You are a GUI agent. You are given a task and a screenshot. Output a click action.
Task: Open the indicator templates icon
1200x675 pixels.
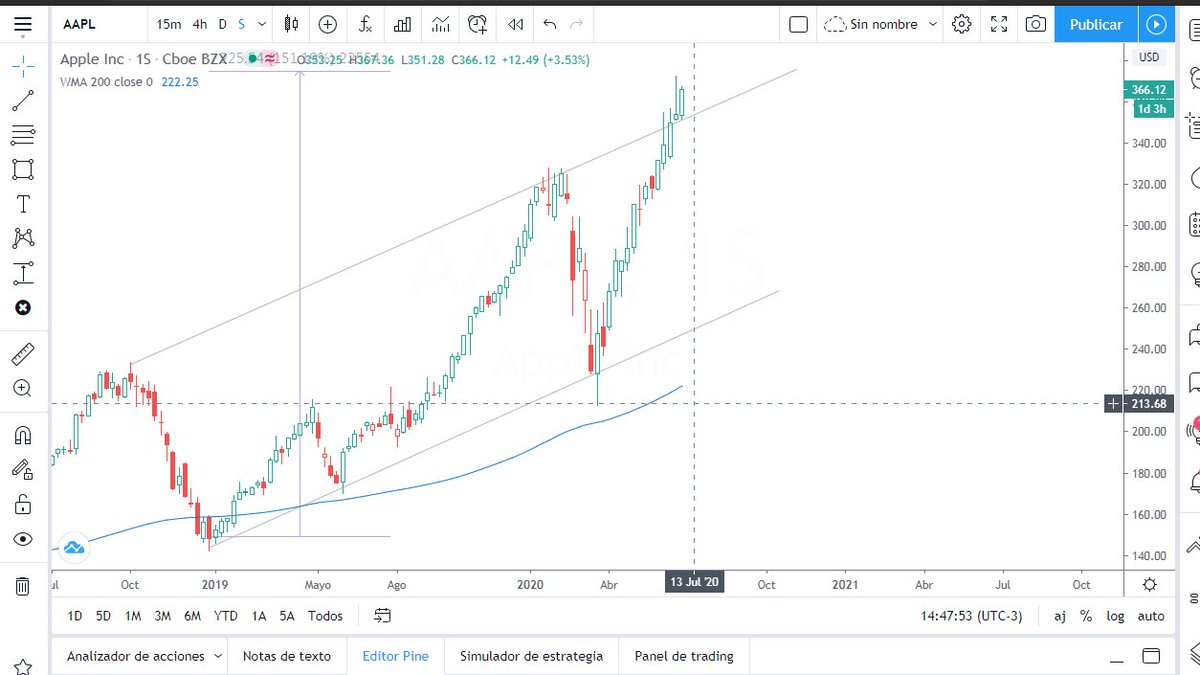coord(440,24)
